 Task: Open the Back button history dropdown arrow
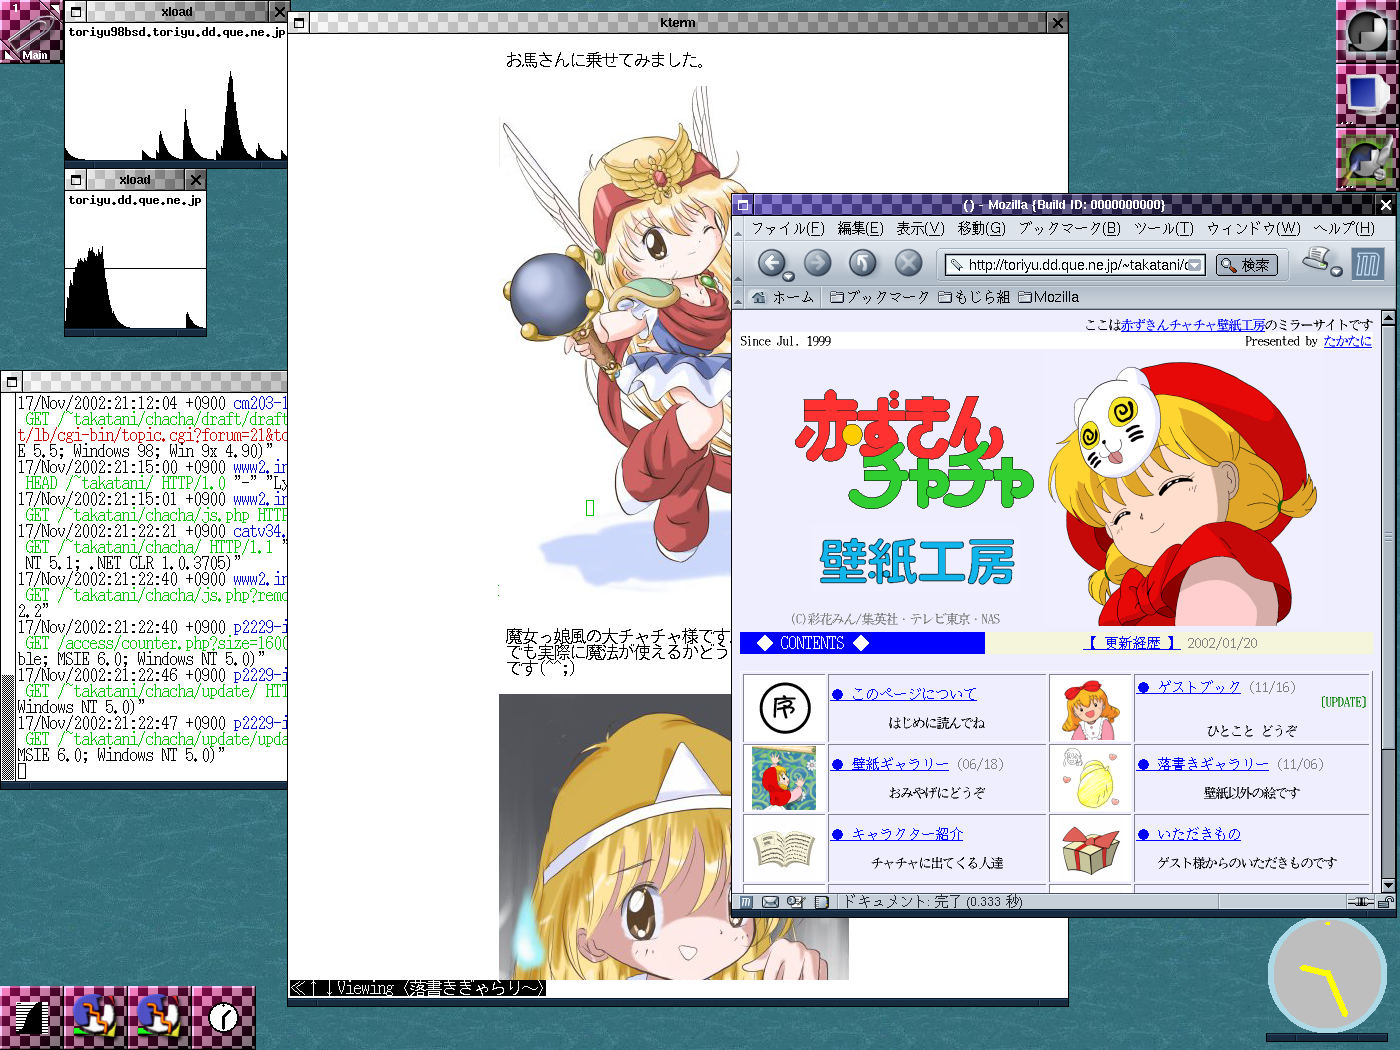789,276
